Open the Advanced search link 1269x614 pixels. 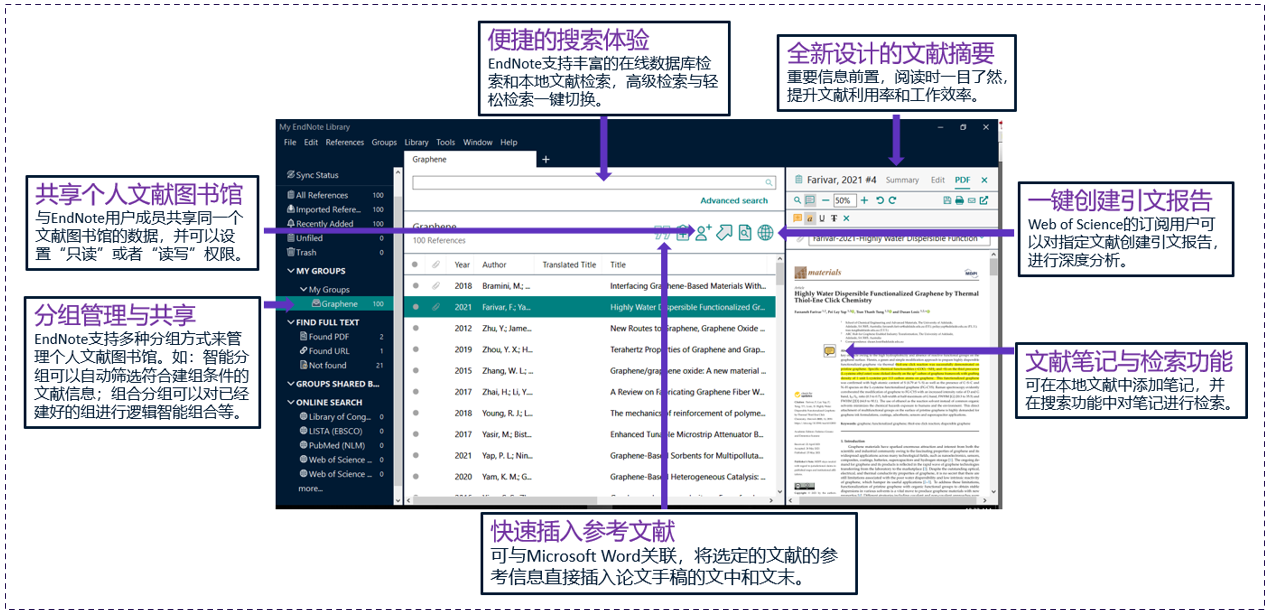[x=734, y=201]
